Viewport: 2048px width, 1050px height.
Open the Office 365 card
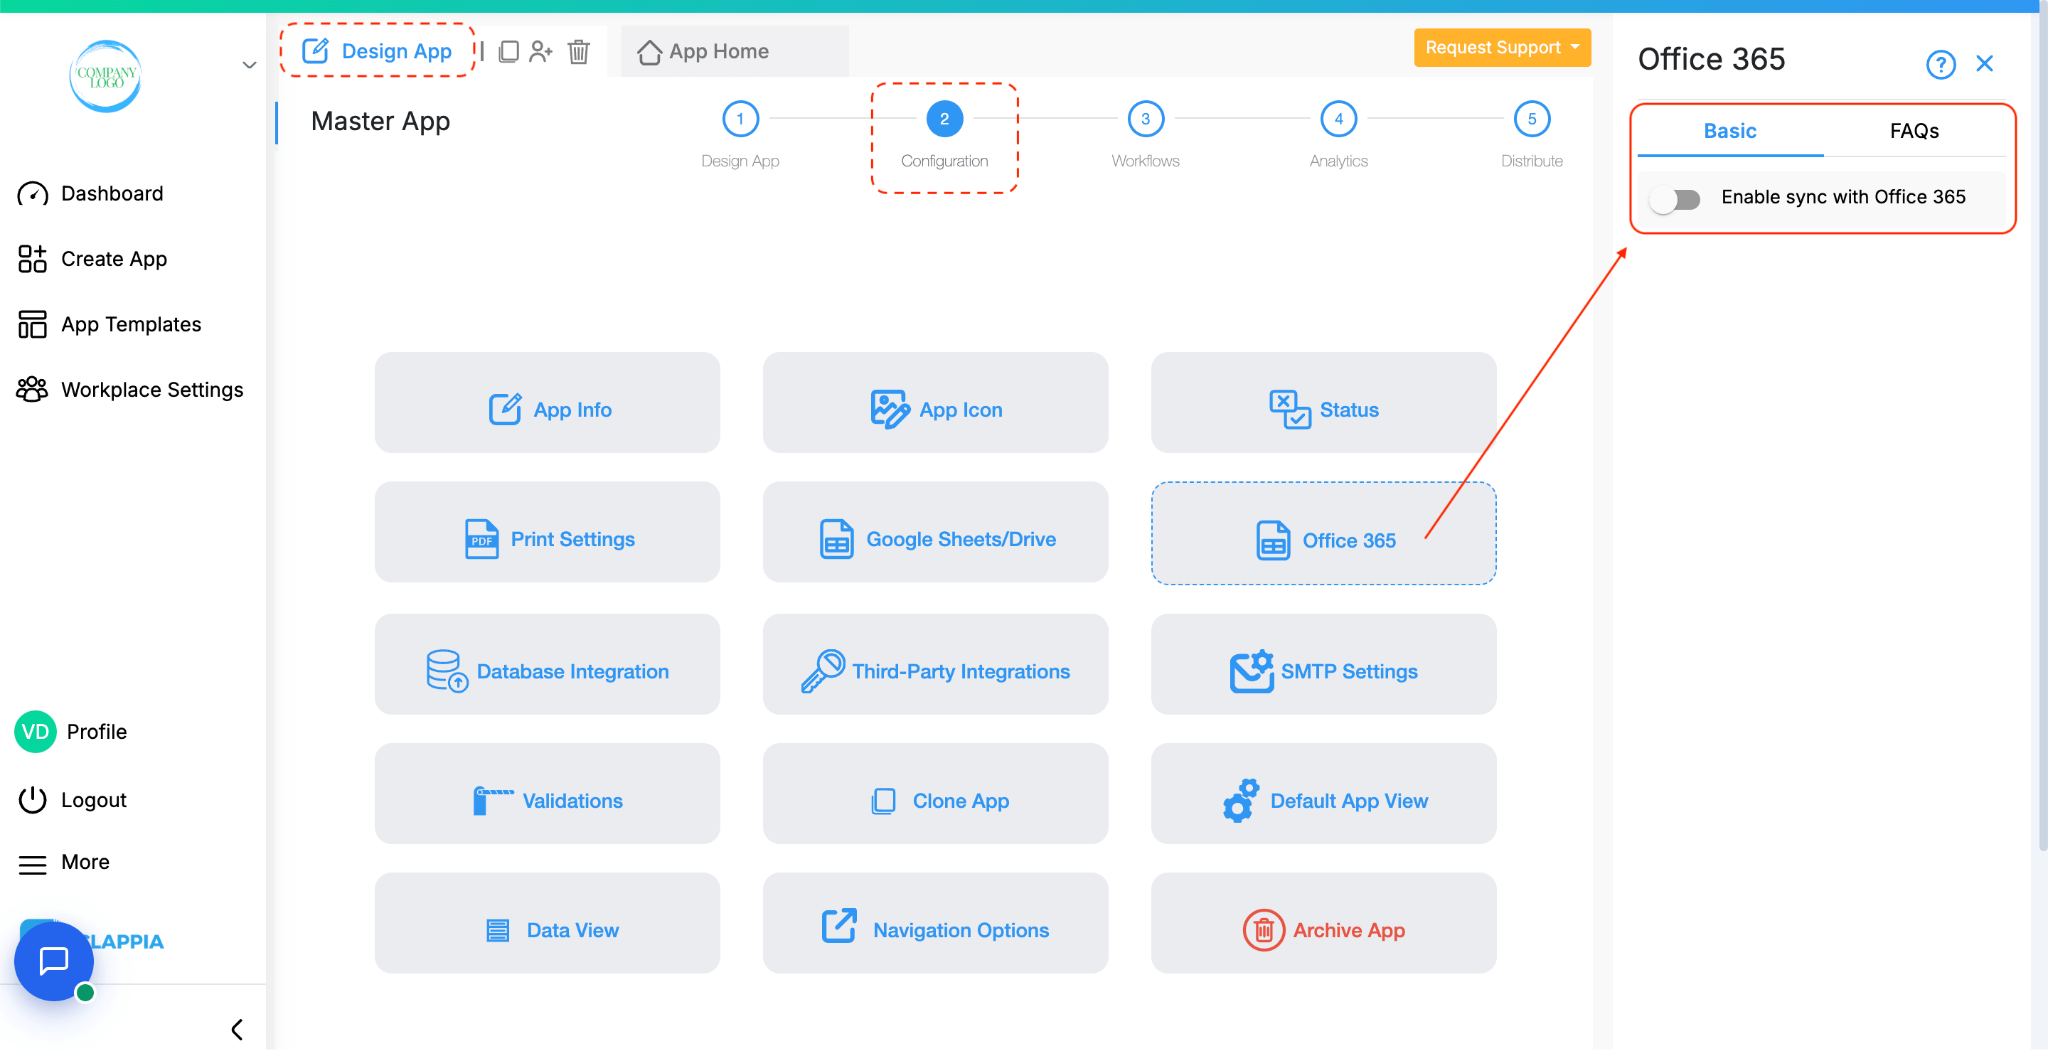[x=1323, y=533]
